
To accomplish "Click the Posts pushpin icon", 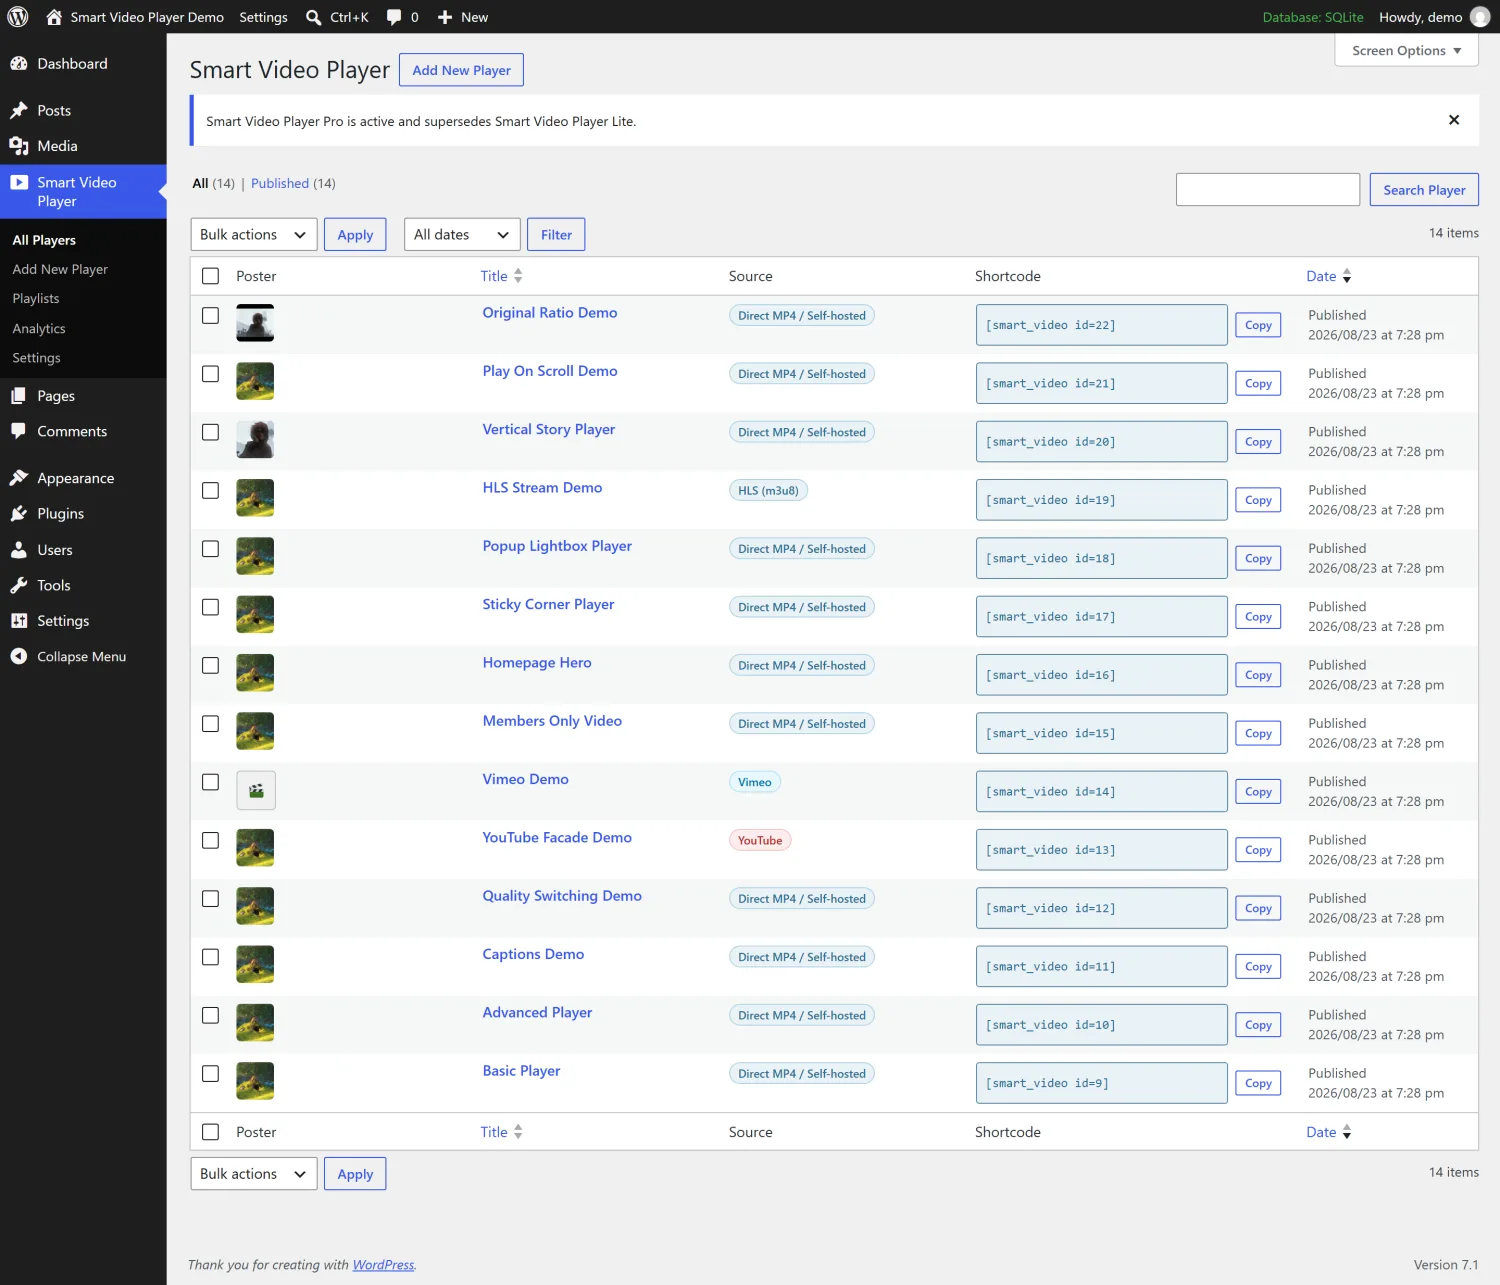I will pos(19,110).
